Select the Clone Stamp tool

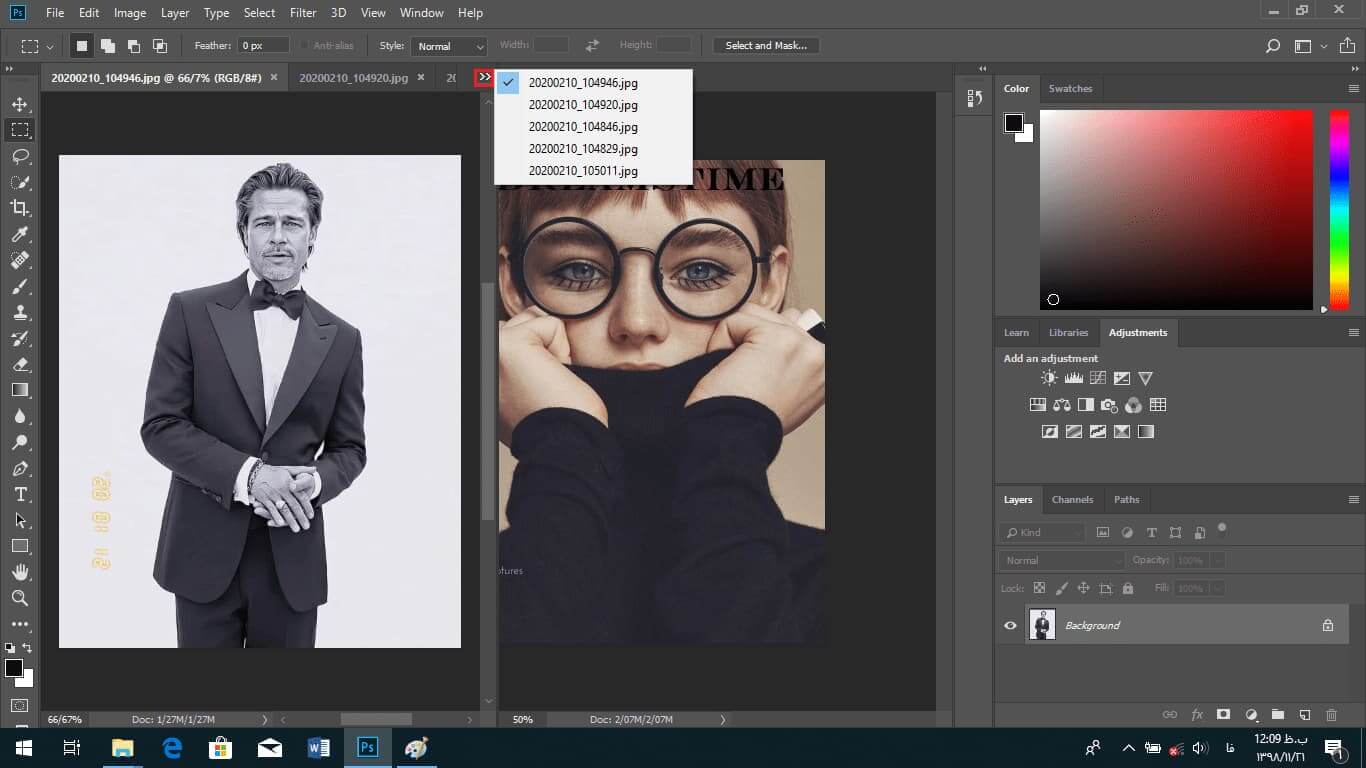pos(20,312)
